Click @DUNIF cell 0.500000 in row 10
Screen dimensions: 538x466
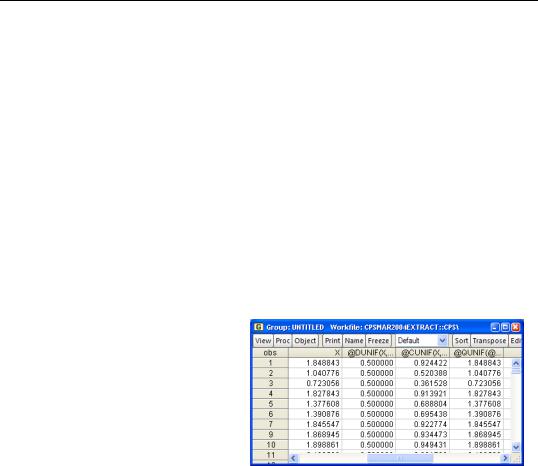coord(369,445)
